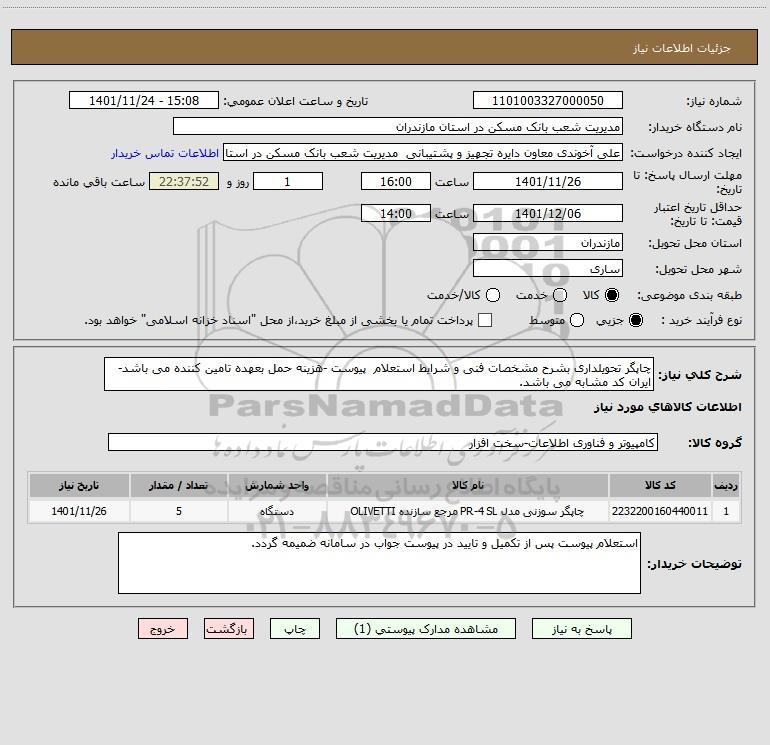The width and height of the screenshot is (770, 745).
Task: Click the اطلاعات کالاهای مورد نیاز section heading
Action: click(668, 407)
